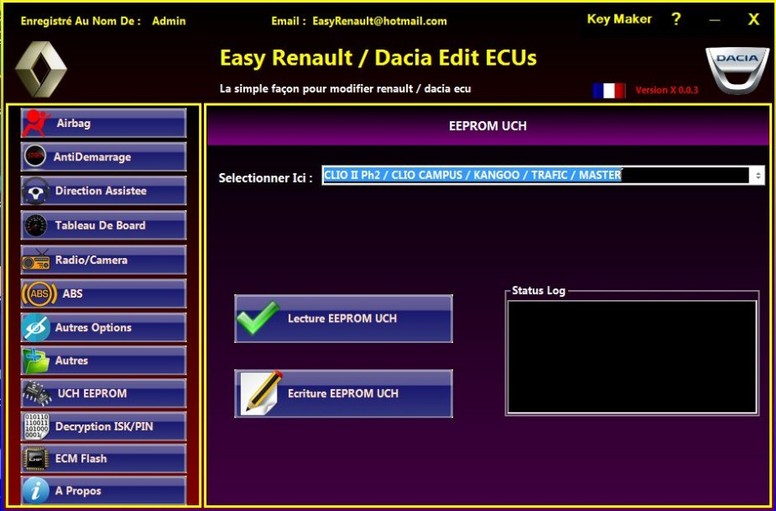This screenshot has width=776, height=511.
Task: Click the French flag language icon
Action: [609, 91]
